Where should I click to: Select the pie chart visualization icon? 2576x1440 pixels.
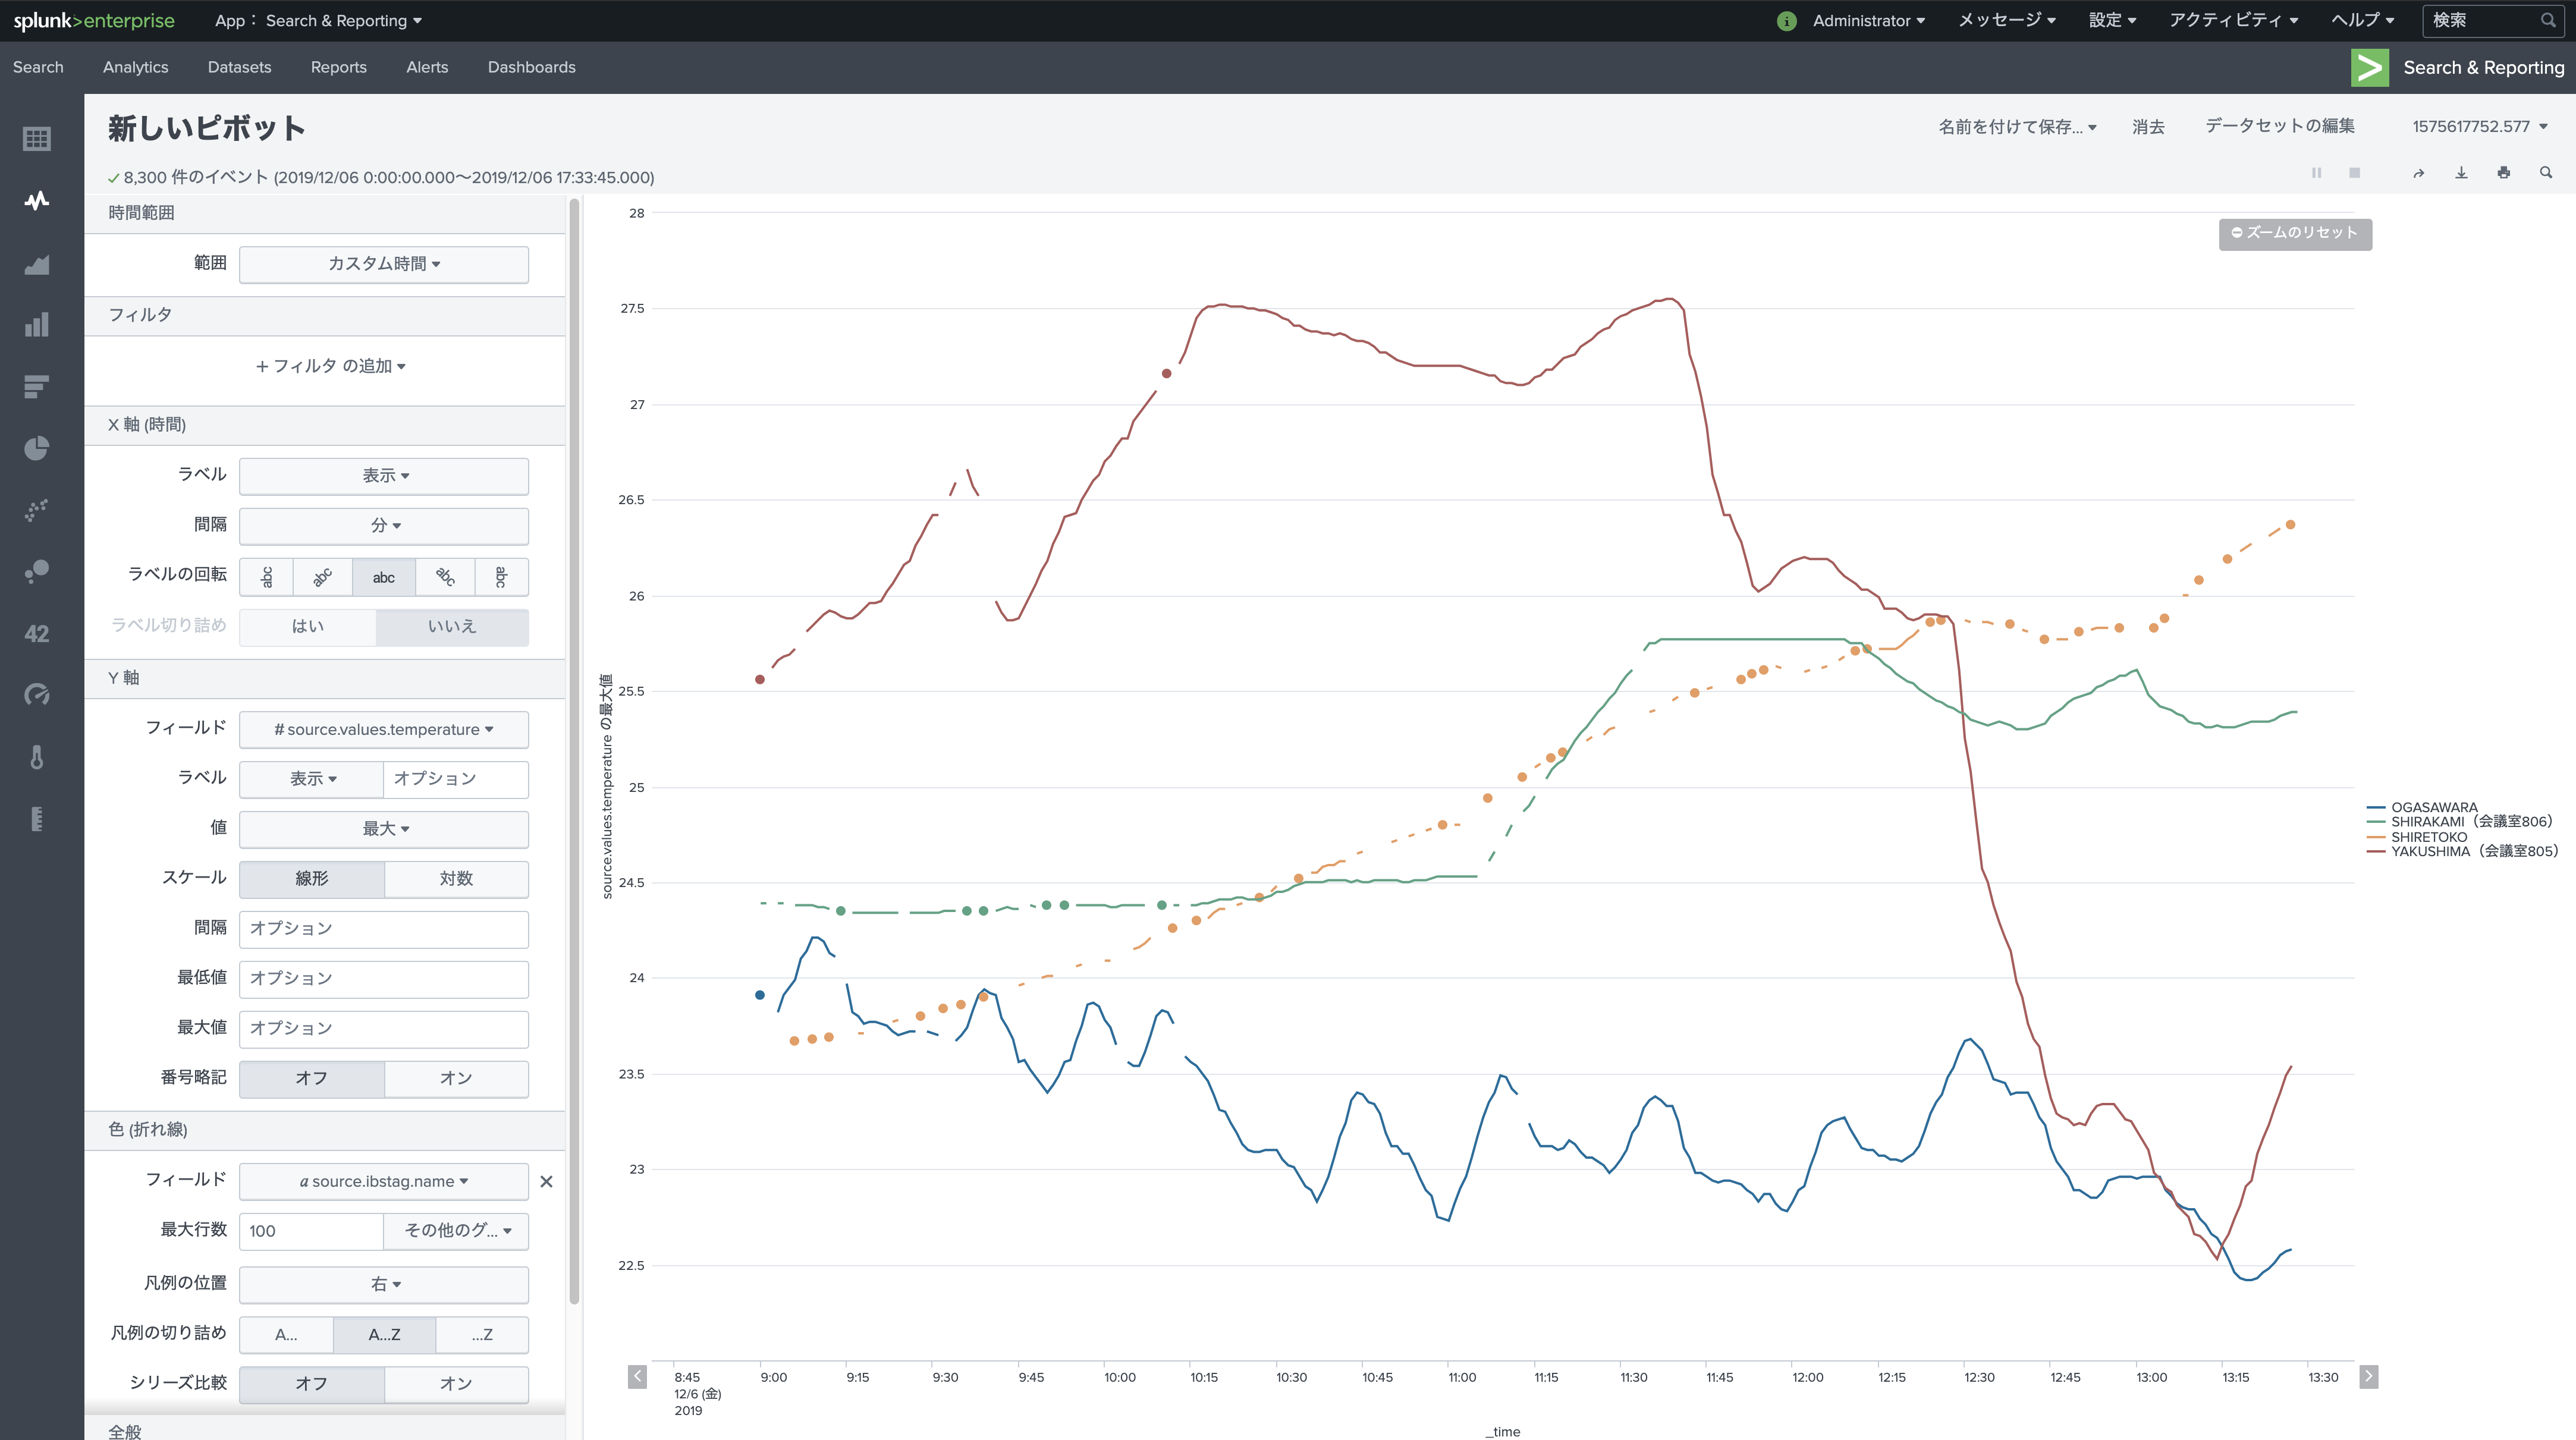point(37,448)
